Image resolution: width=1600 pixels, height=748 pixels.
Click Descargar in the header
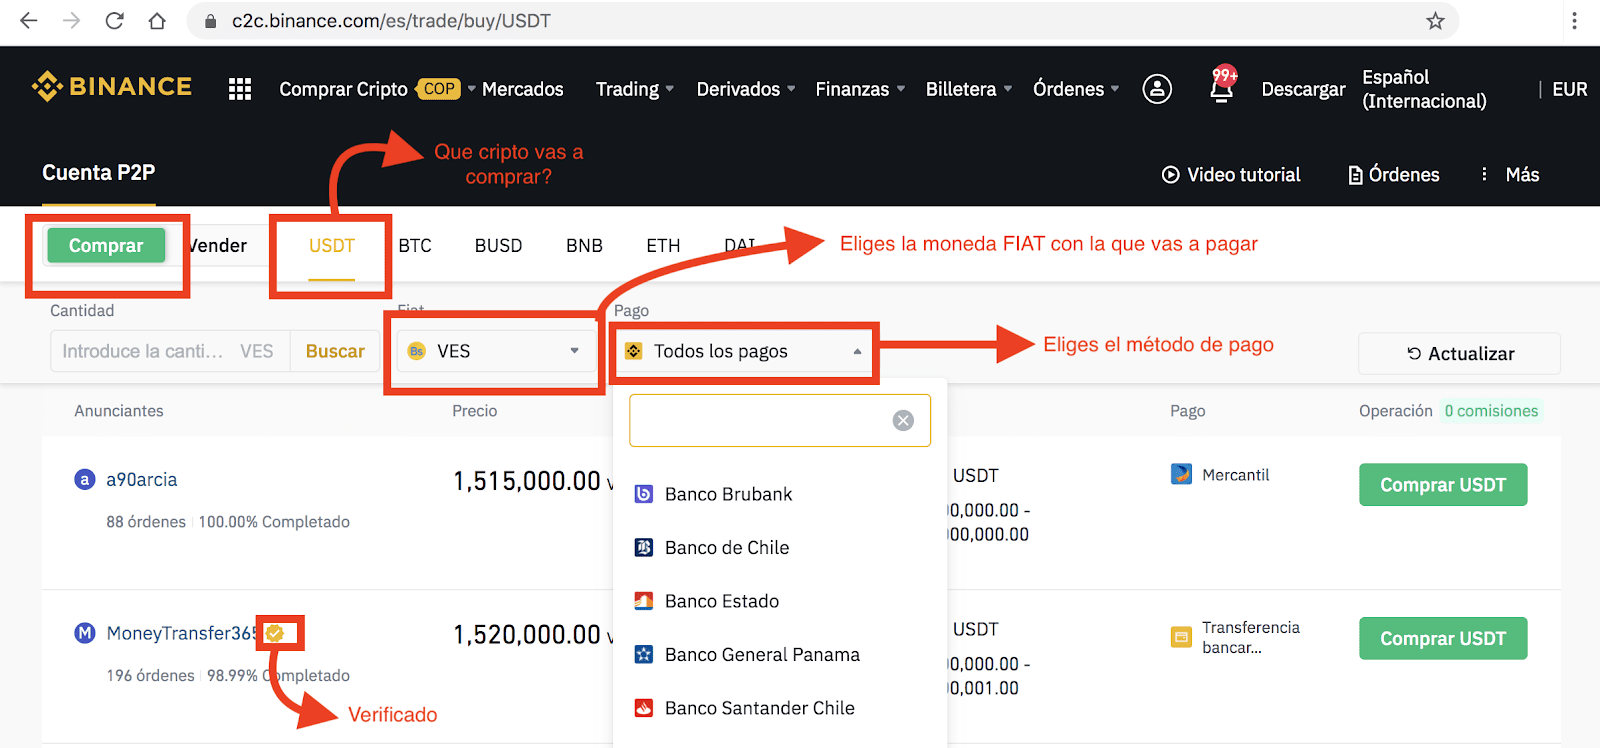point(1303,89)
